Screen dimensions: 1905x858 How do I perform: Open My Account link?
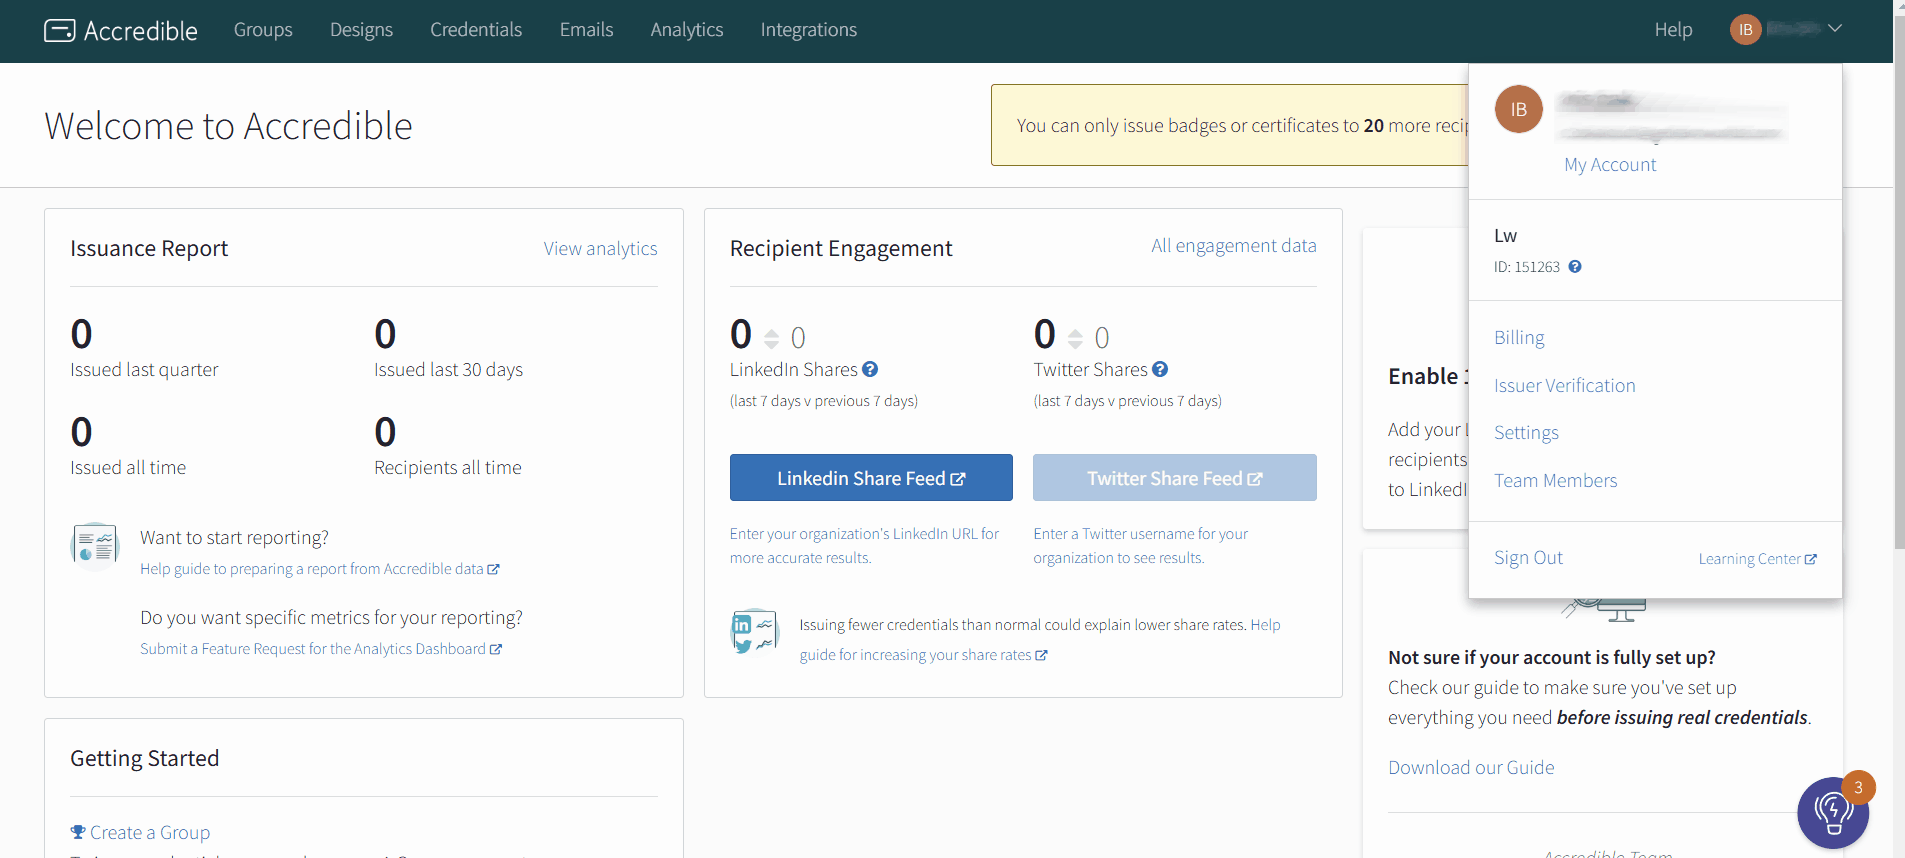(x=1610, y=165)
